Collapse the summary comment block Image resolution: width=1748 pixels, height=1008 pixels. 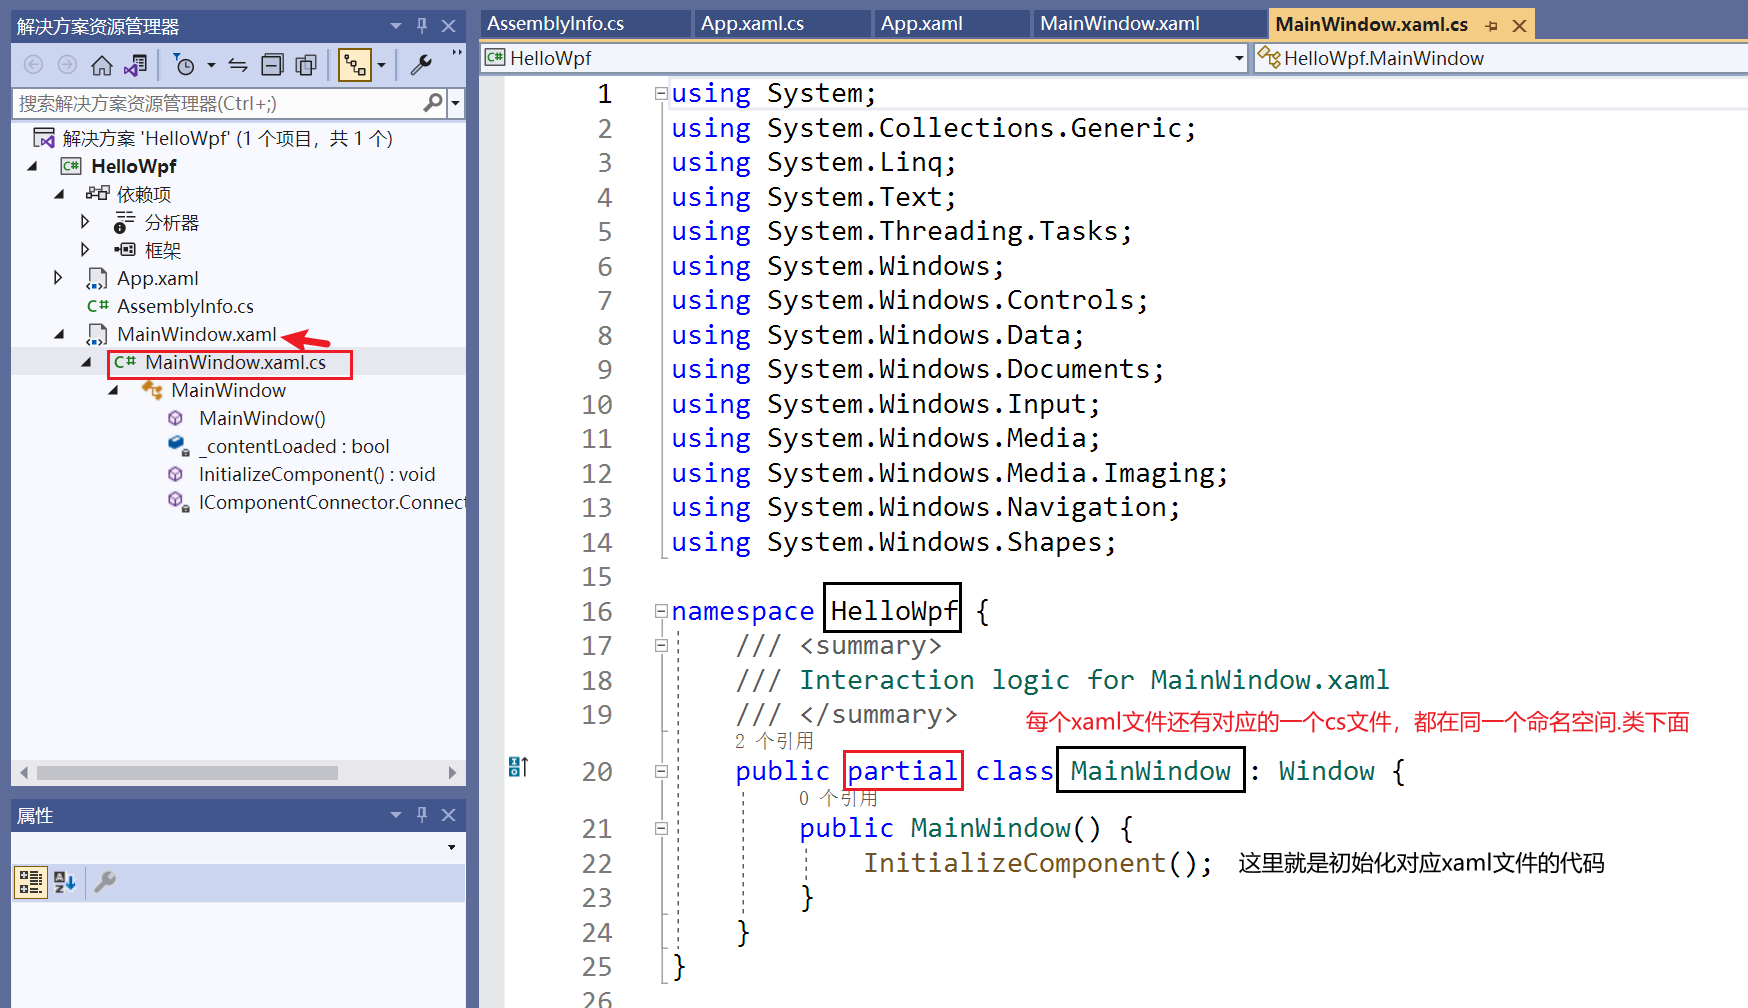tap(661, 645)
